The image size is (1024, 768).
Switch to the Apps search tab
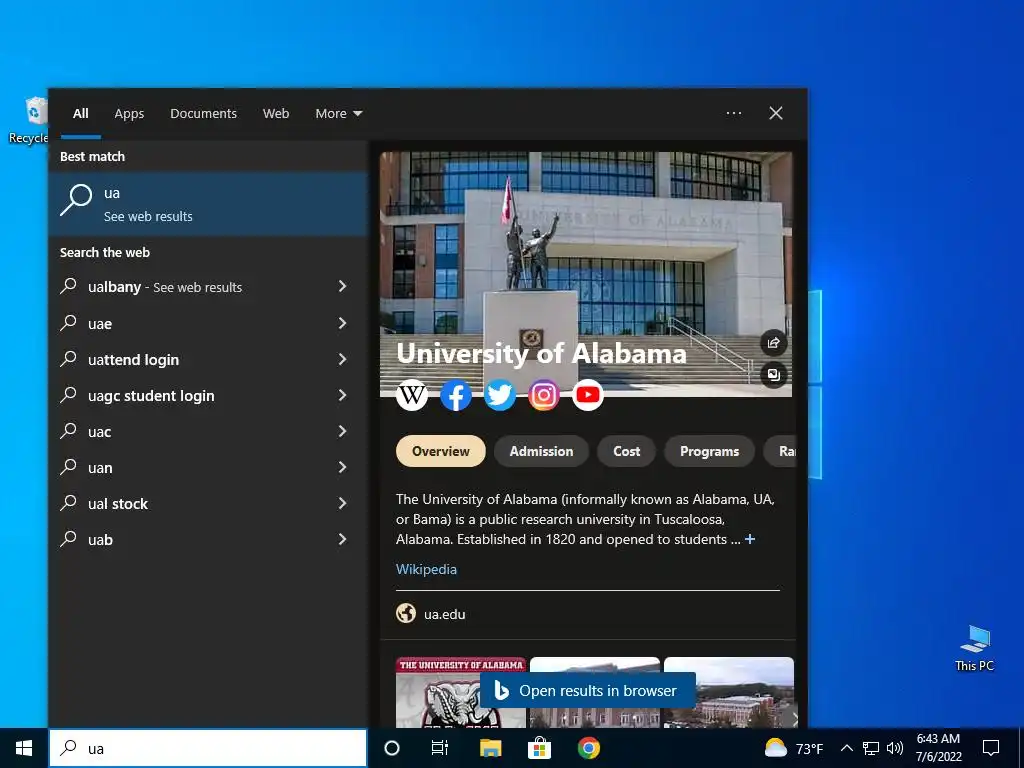[x=129, y=114]
